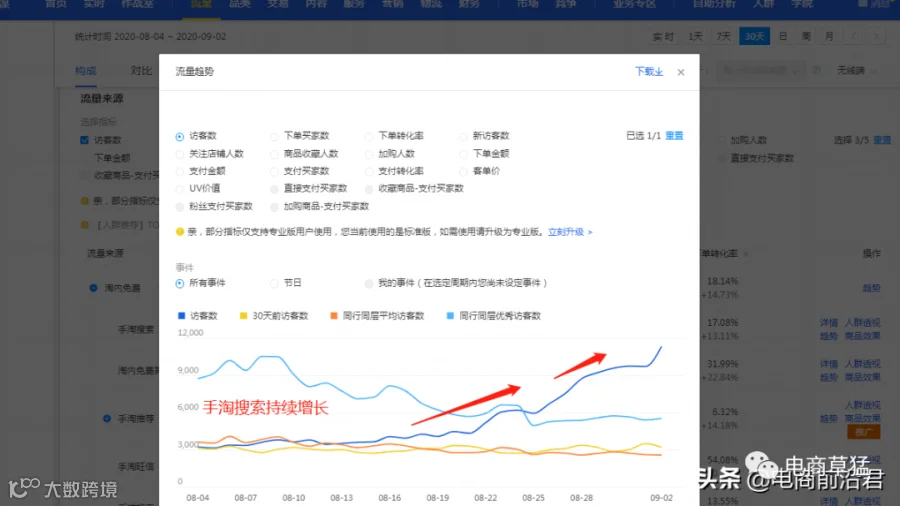The width and height of the screenshot is (900, 506).
Task: Toggle the 同行同层优秀访客数 light blue legend icon
Action: pos(451,316)
